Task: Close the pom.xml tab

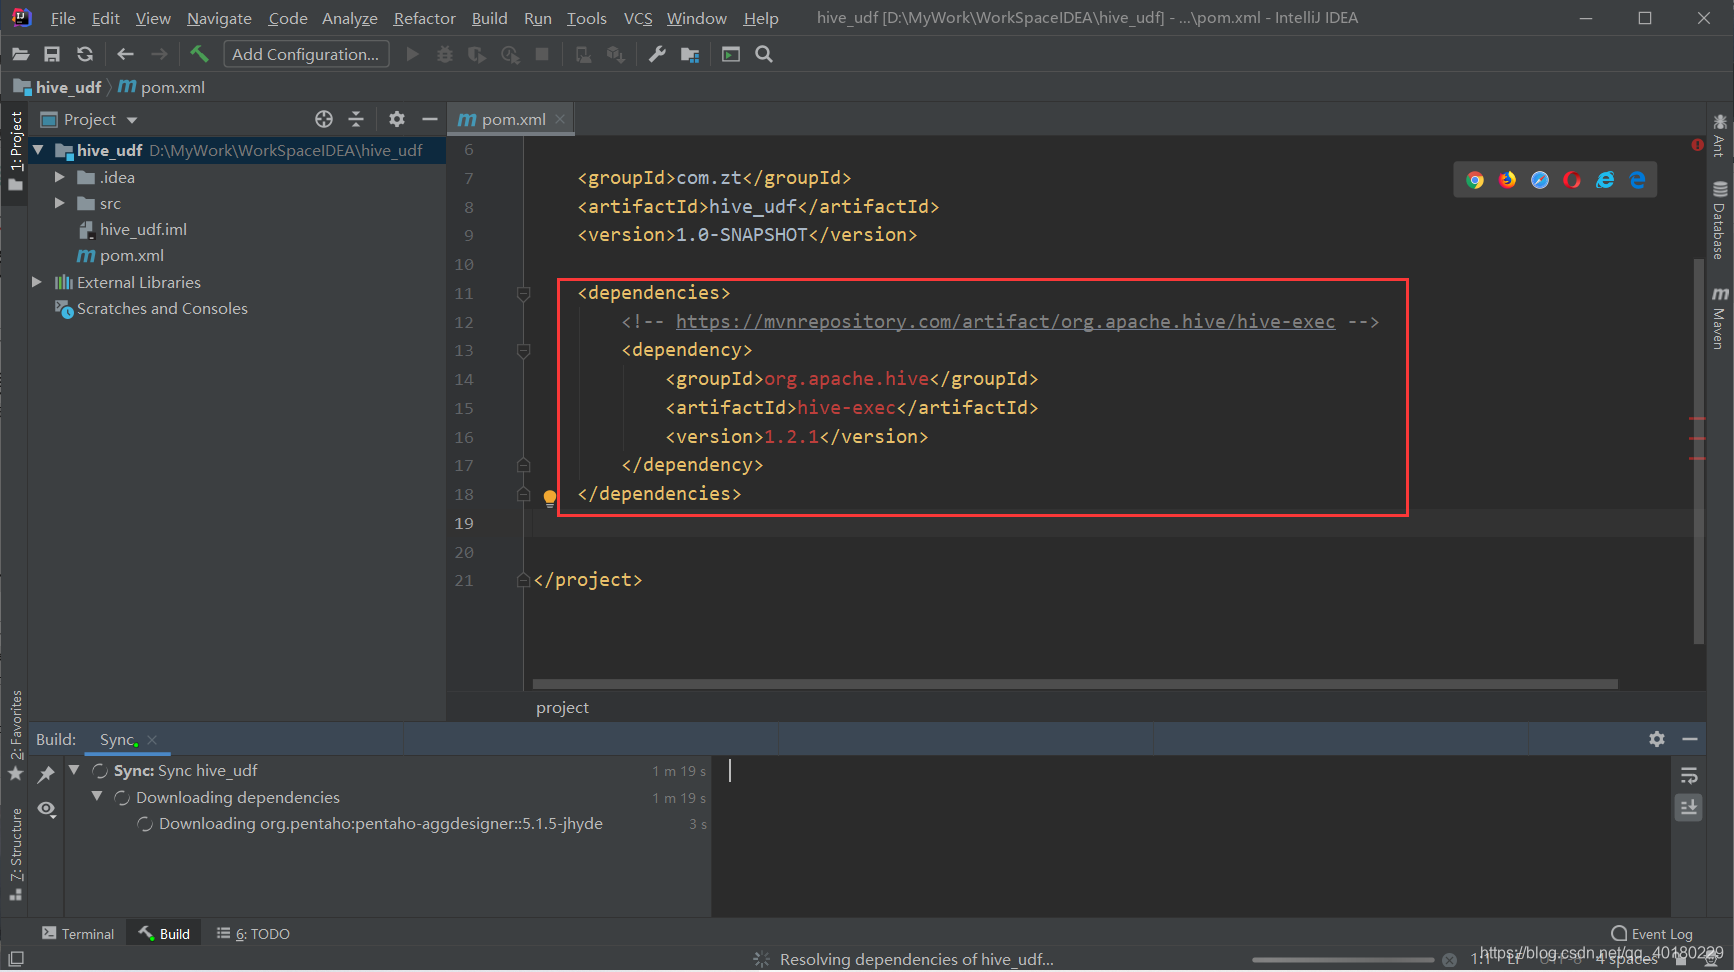Action: (x=560, y=119)
